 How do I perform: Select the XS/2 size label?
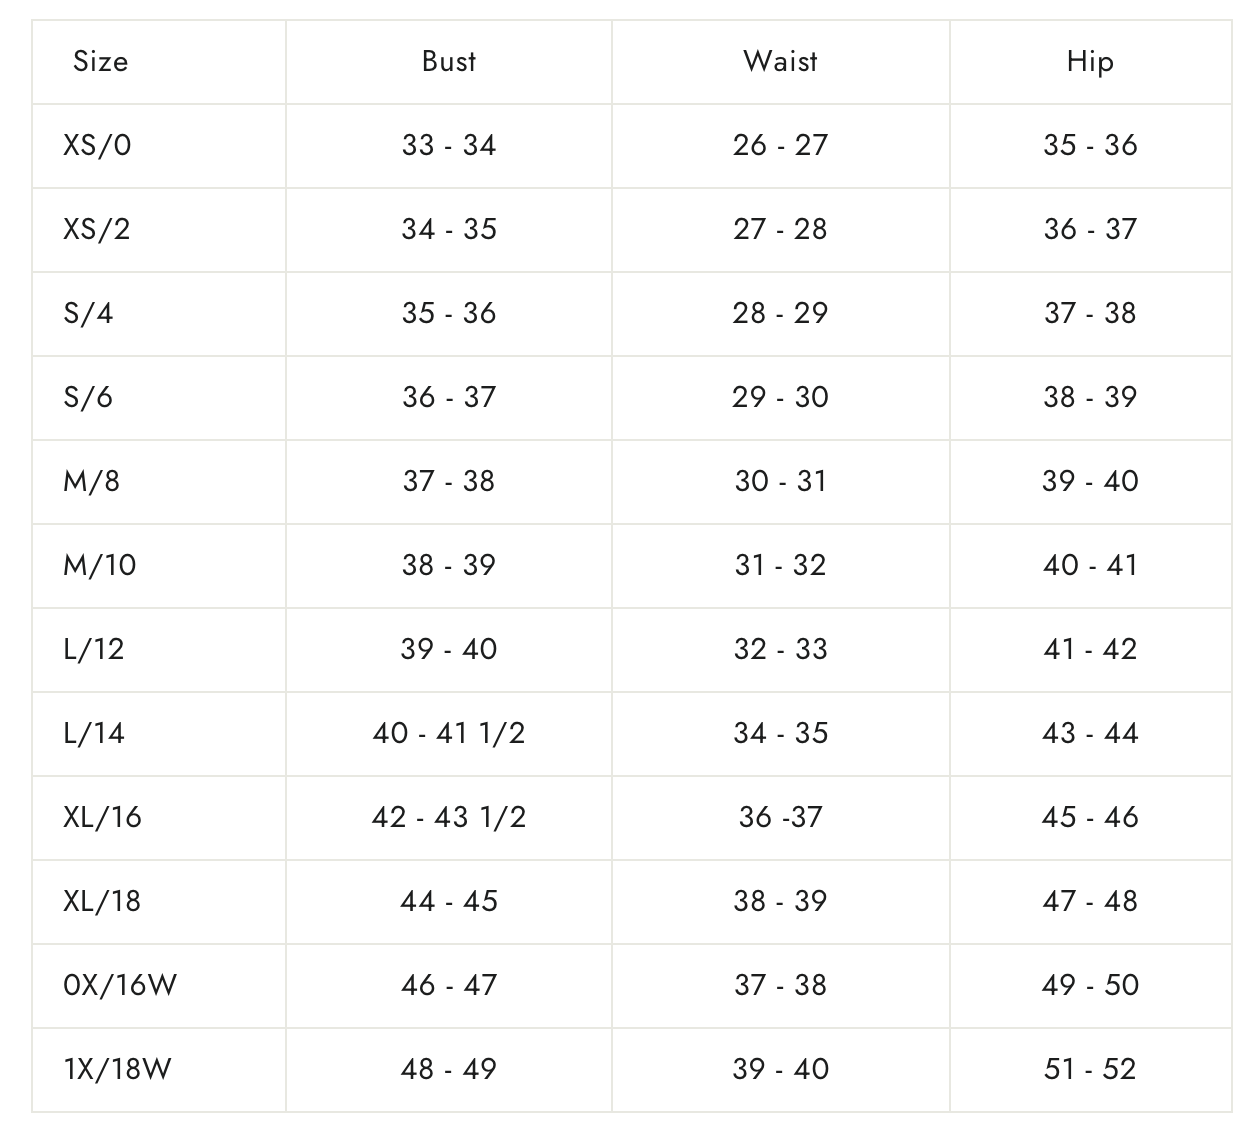97,230
